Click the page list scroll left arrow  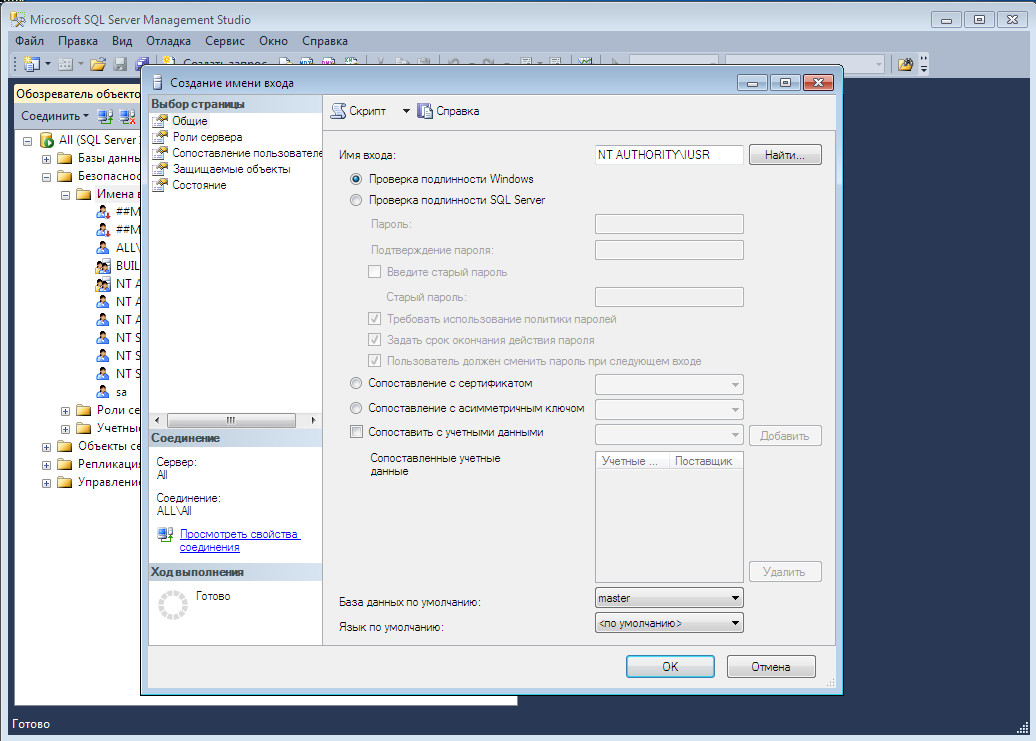[157, 420]
